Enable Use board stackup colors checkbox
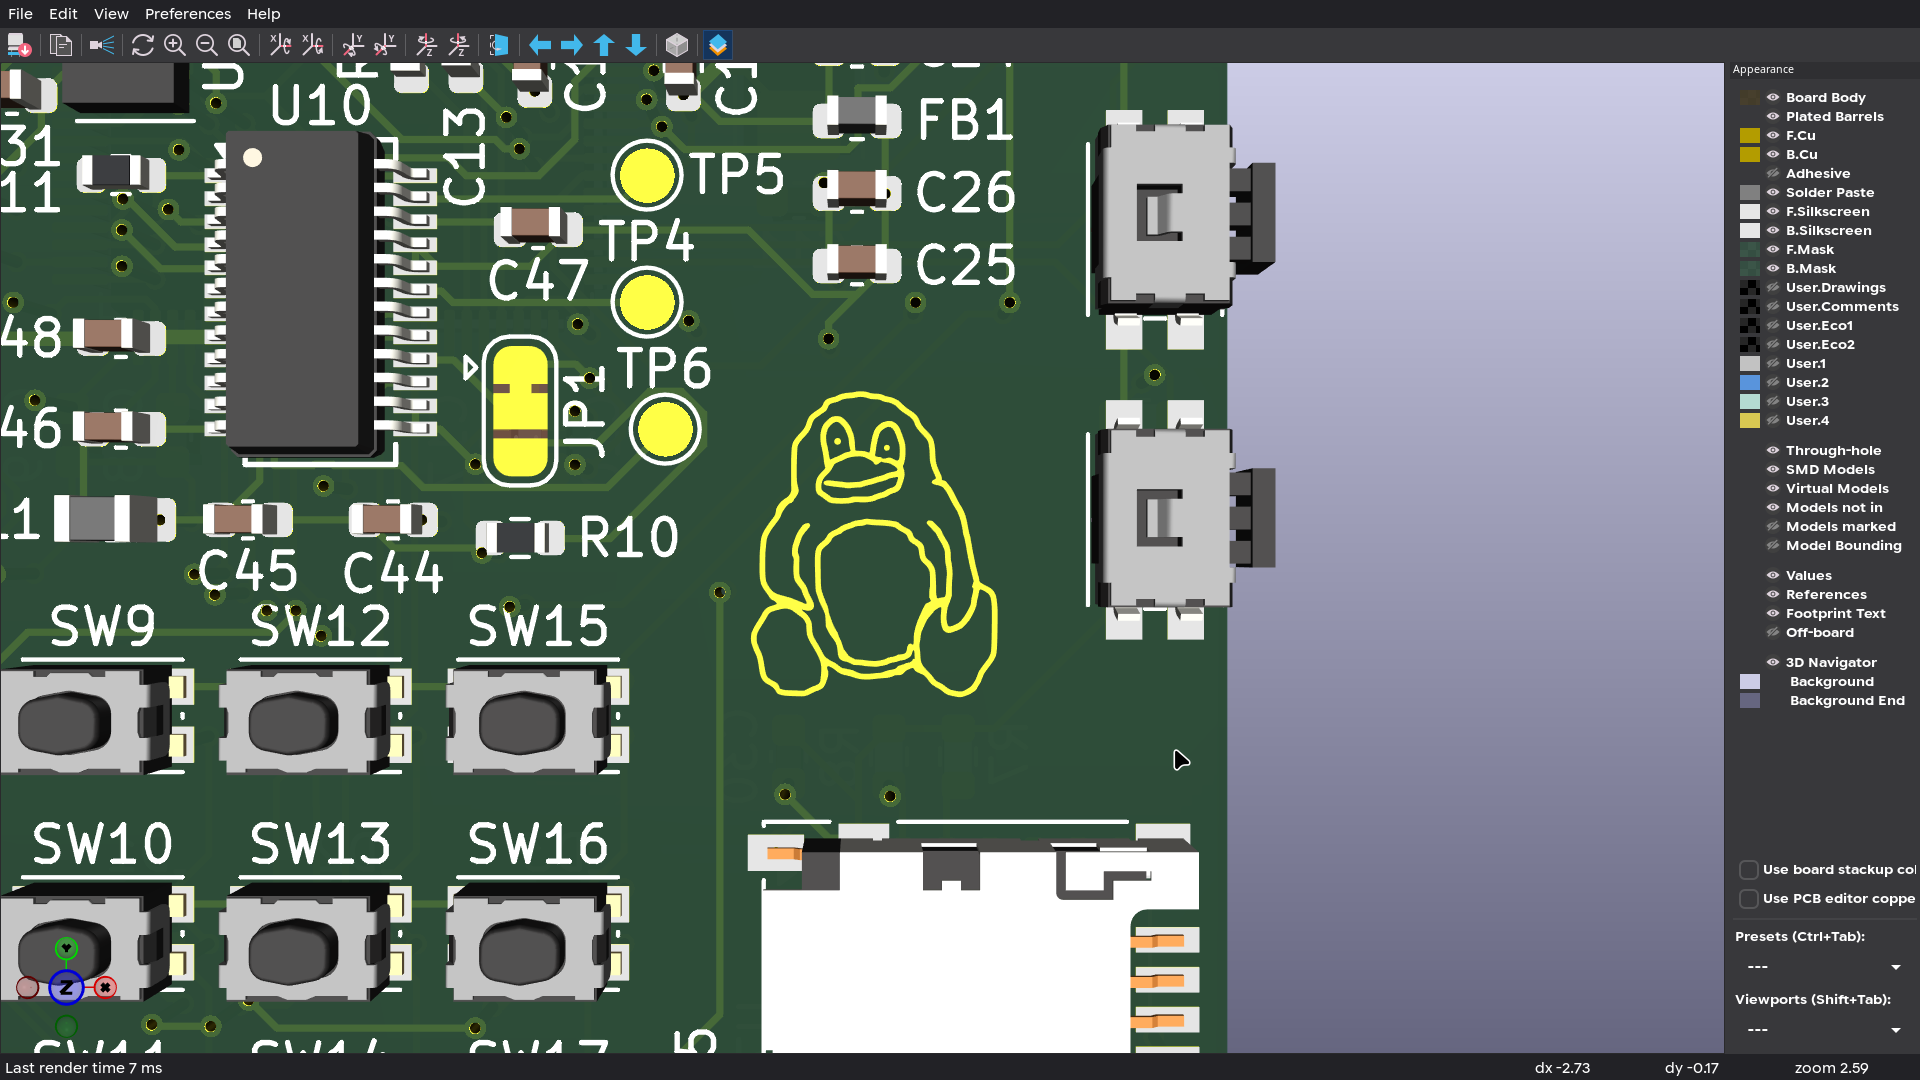The image size is (1920, 1080). point(1749,870)
